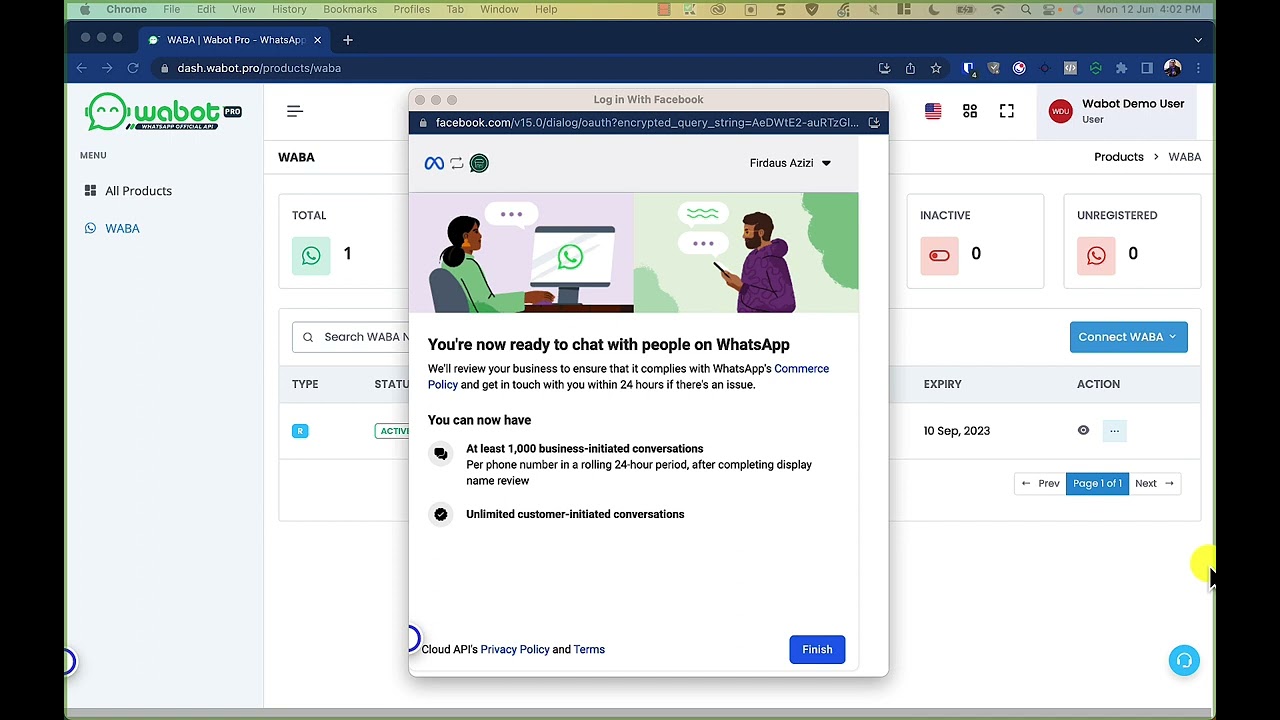Toggle the Chrome side panel icon
The width and height of the screenshot is (1280, 720).
[1147, 68]
